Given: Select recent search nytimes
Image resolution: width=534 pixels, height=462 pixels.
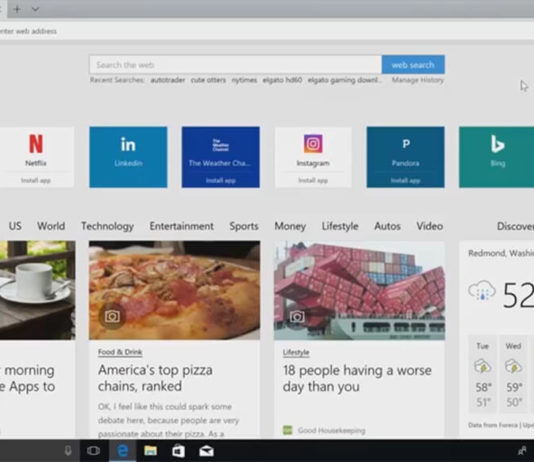Looking at the screenshot, I should 244,80.
